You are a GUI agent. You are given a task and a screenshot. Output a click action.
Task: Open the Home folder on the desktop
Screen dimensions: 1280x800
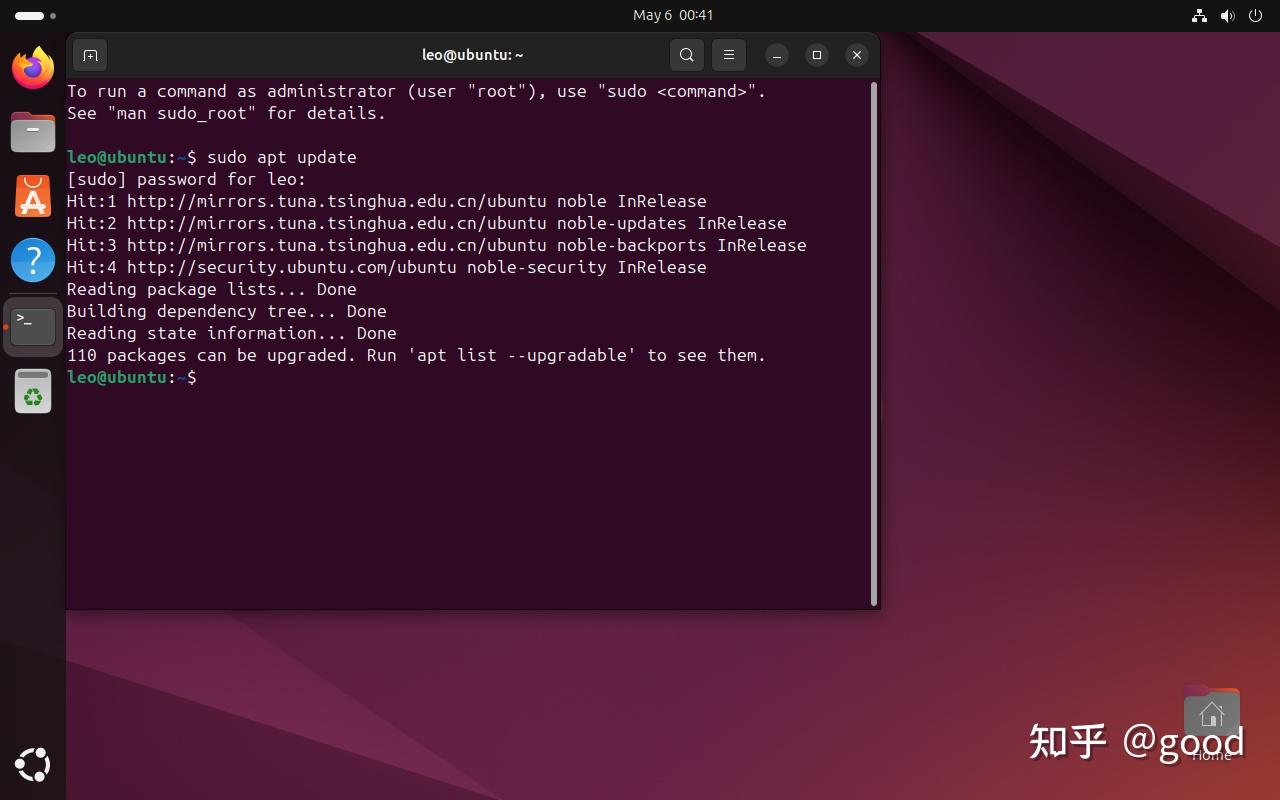[x=1211, y=712]
